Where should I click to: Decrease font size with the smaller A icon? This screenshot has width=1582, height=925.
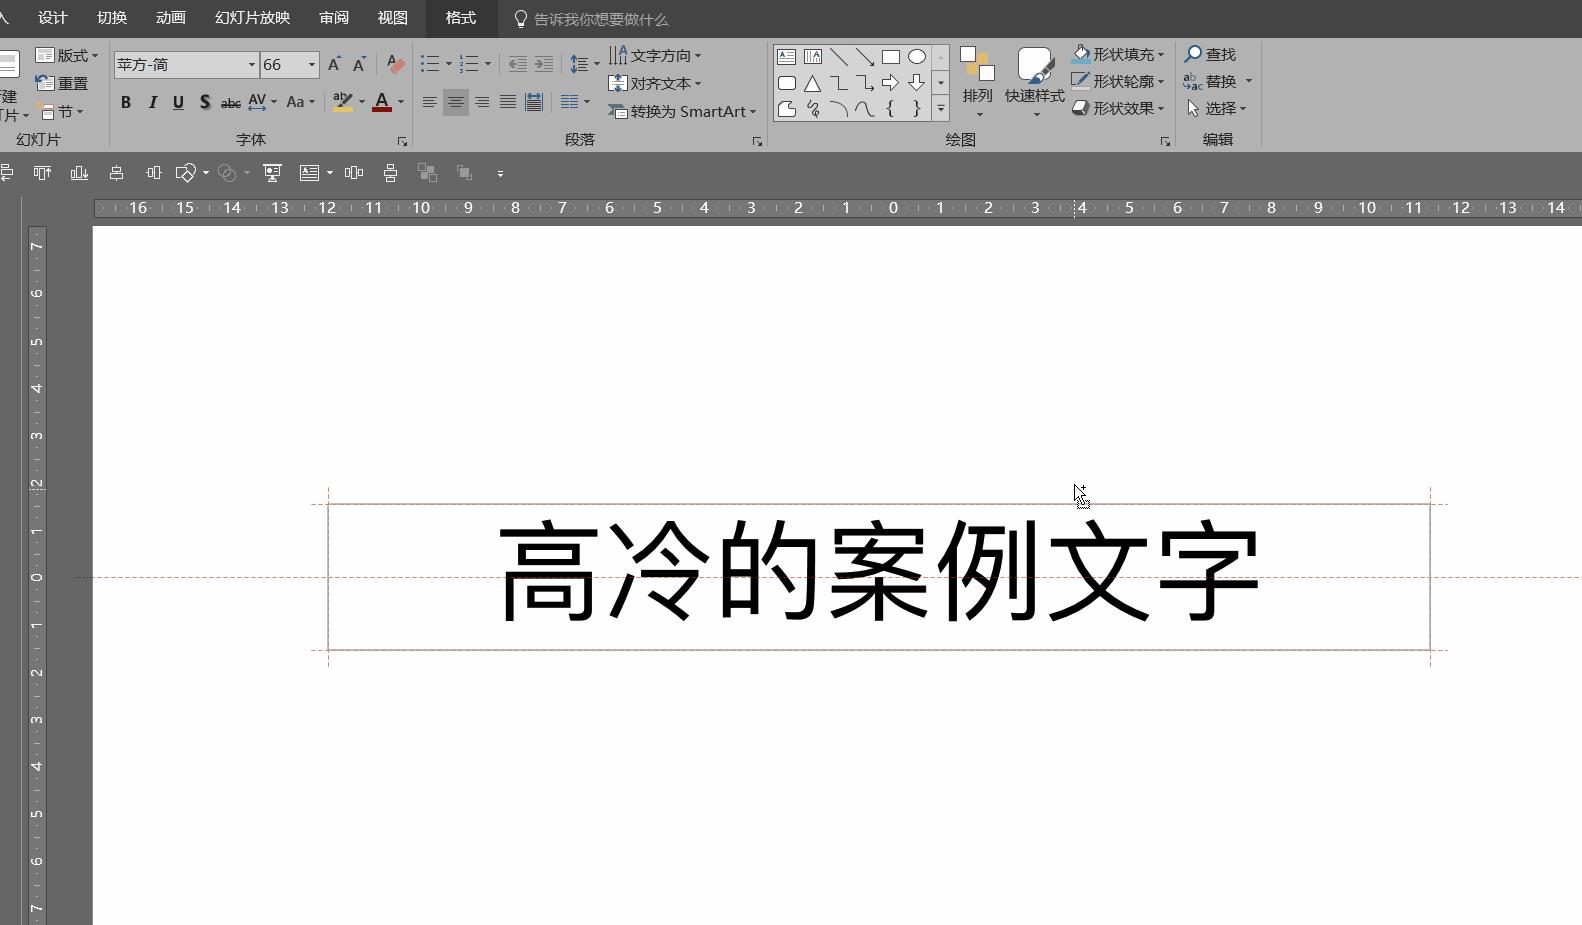pos(359,64)
